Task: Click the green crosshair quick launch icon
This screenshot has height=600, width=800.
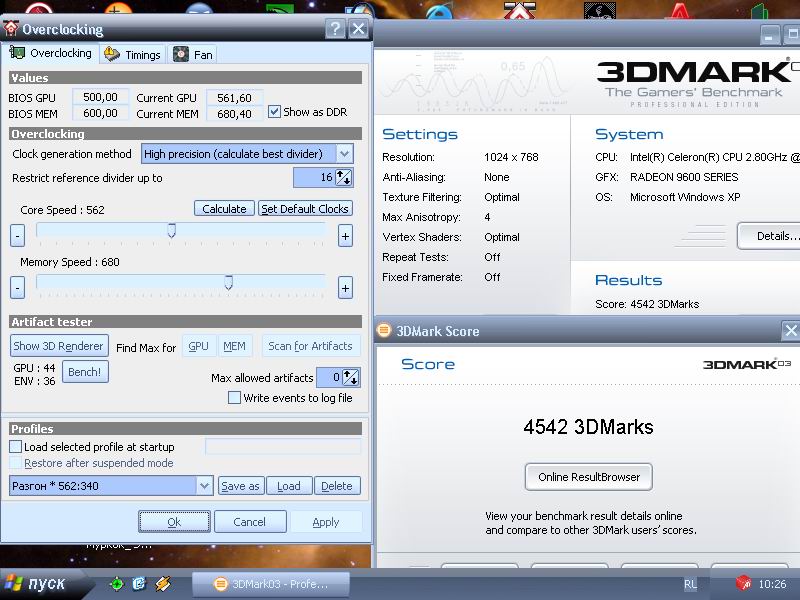Action: click(x=116, y=584)
